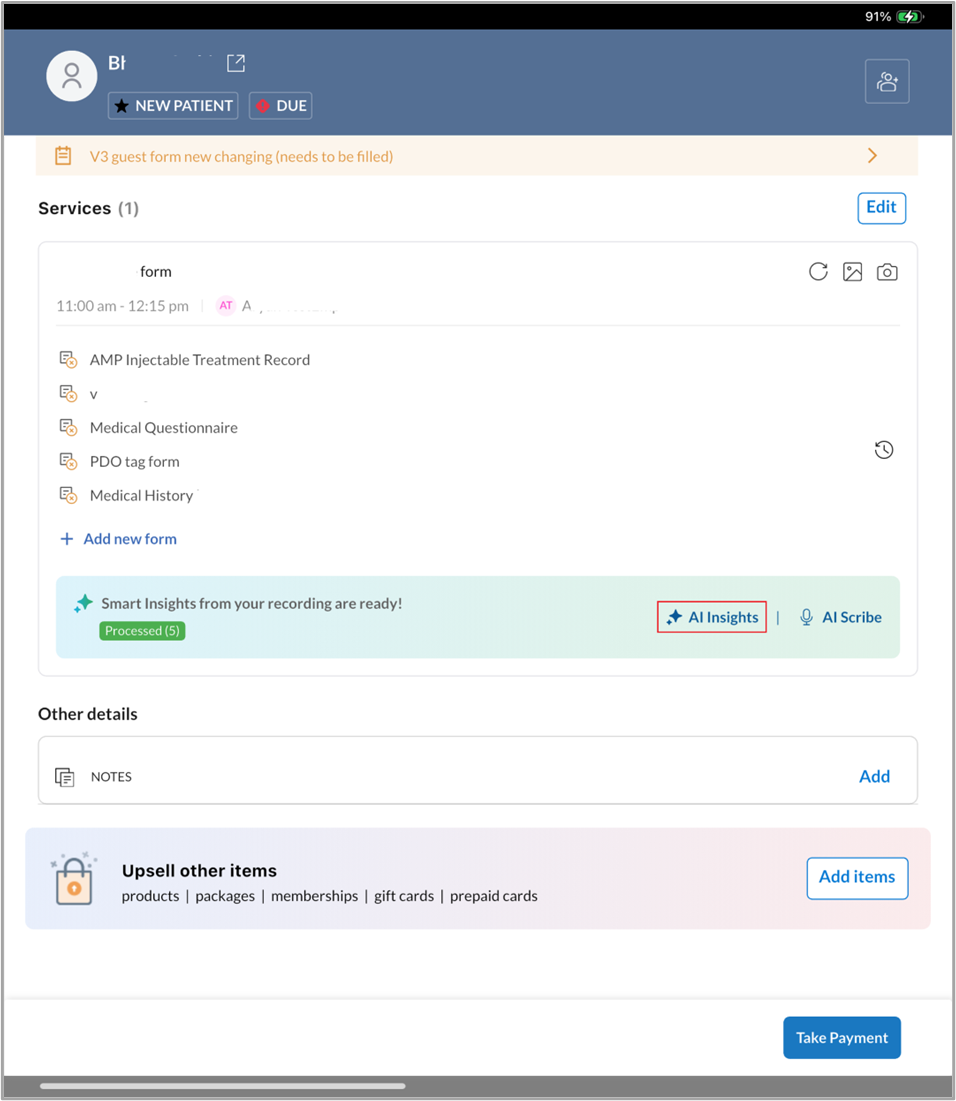Open the image gallery icon
This screenshot has height=1101, width=956.
[852, 272]
